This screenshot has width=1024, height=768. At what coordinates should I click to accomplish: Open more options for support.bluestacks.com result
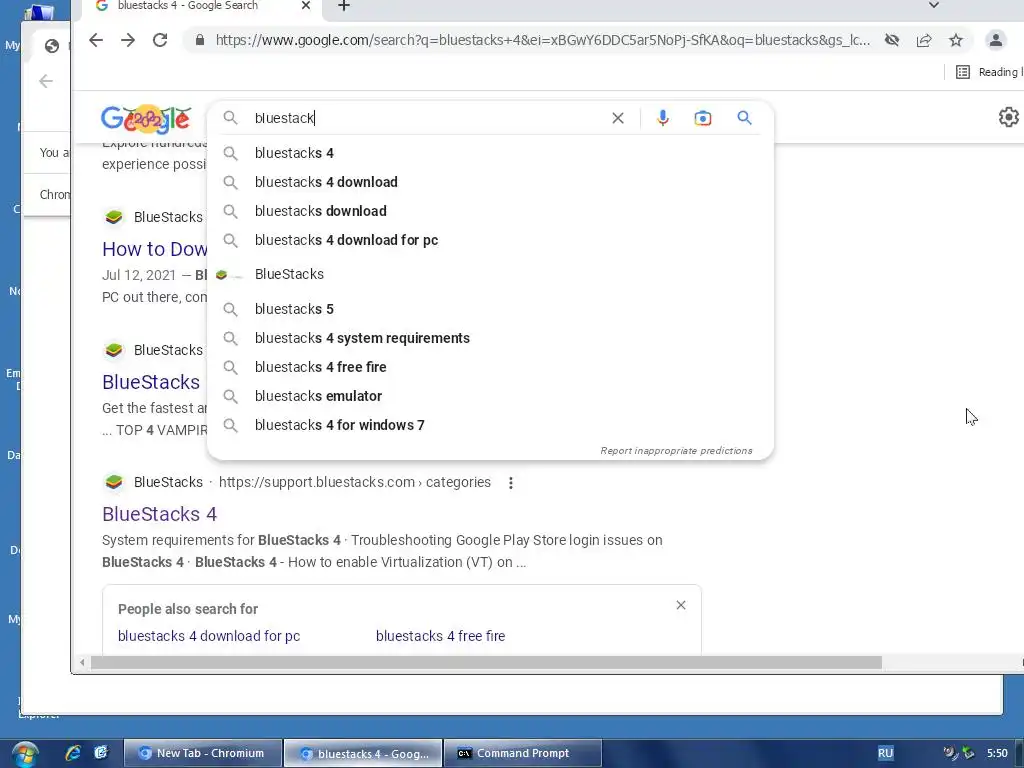[511, 483]
